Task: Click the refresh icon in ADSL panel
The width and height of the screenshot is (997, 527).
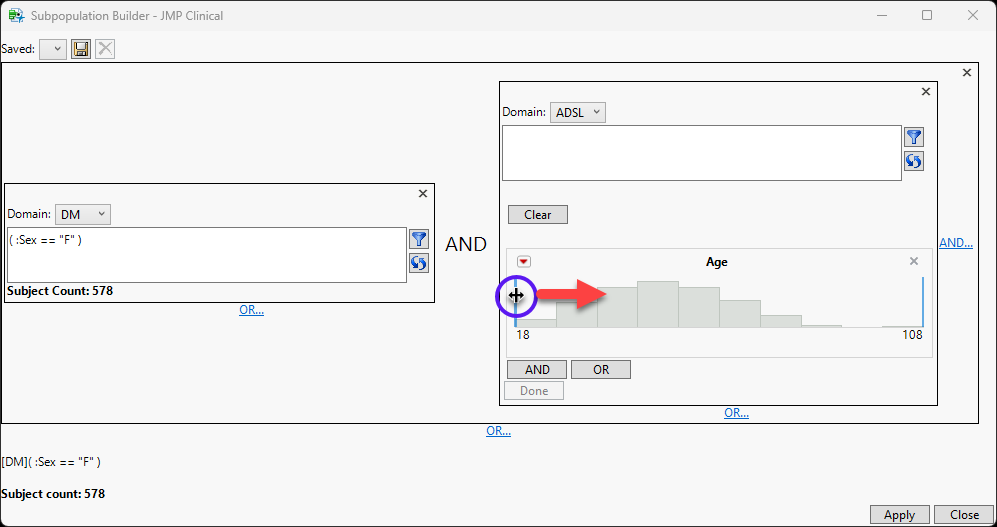Action: click(x=913, y=161)
